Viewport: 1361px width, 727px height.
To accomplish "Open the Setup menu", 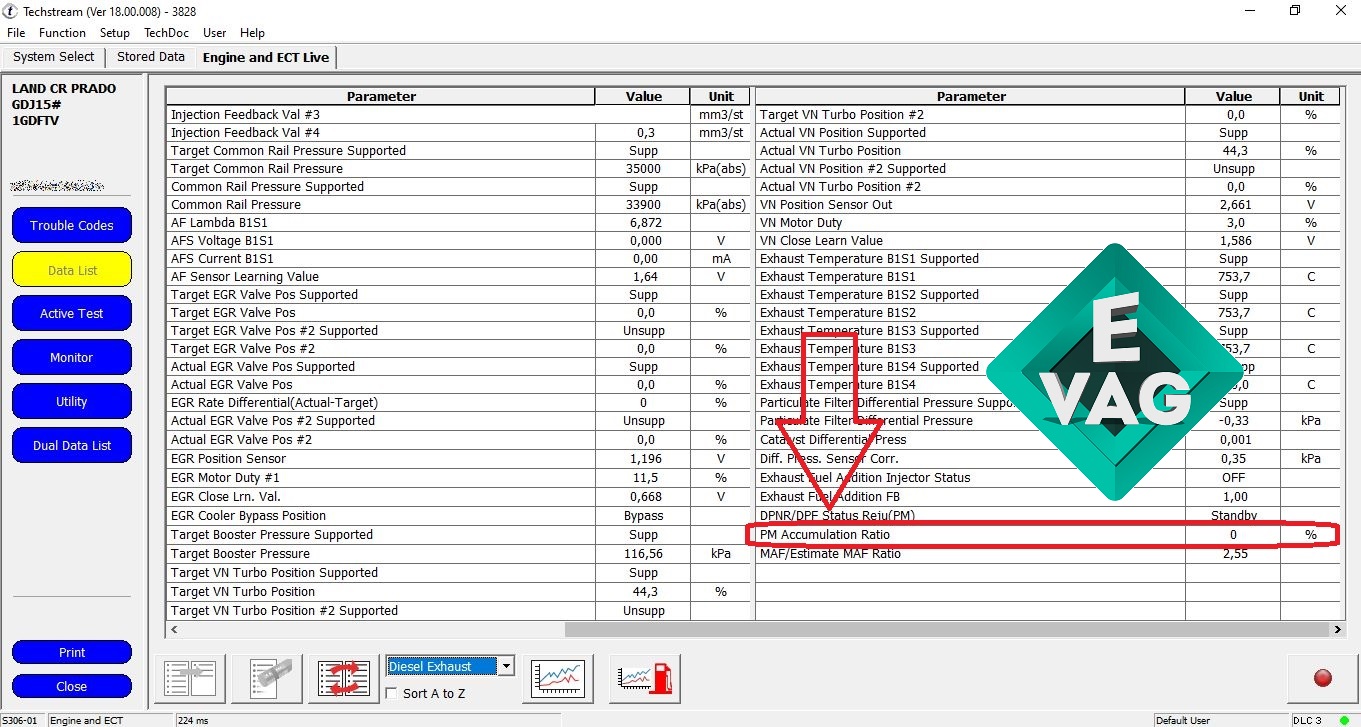I will pyautogui.click(x=115, y=33).
